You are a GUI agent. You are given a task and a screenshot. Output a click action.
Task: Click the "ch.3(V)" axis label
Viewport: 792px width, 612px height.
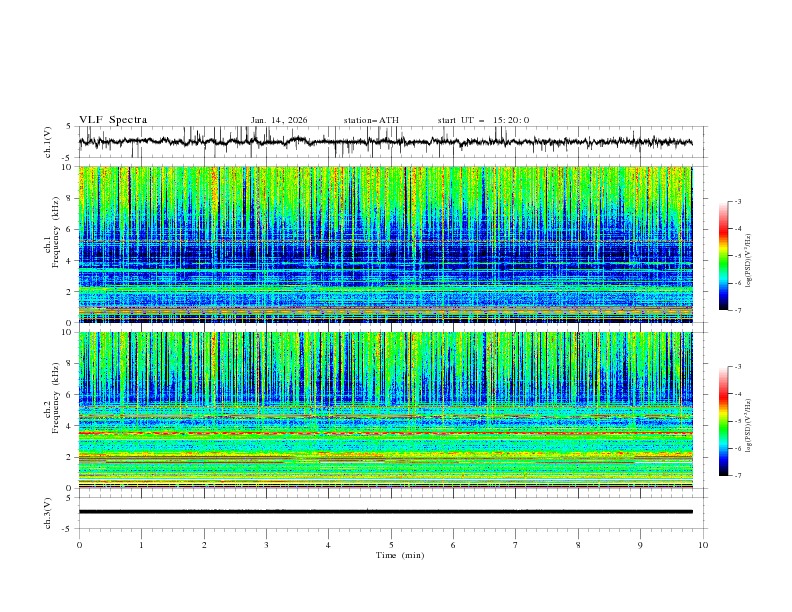[48, 513]
